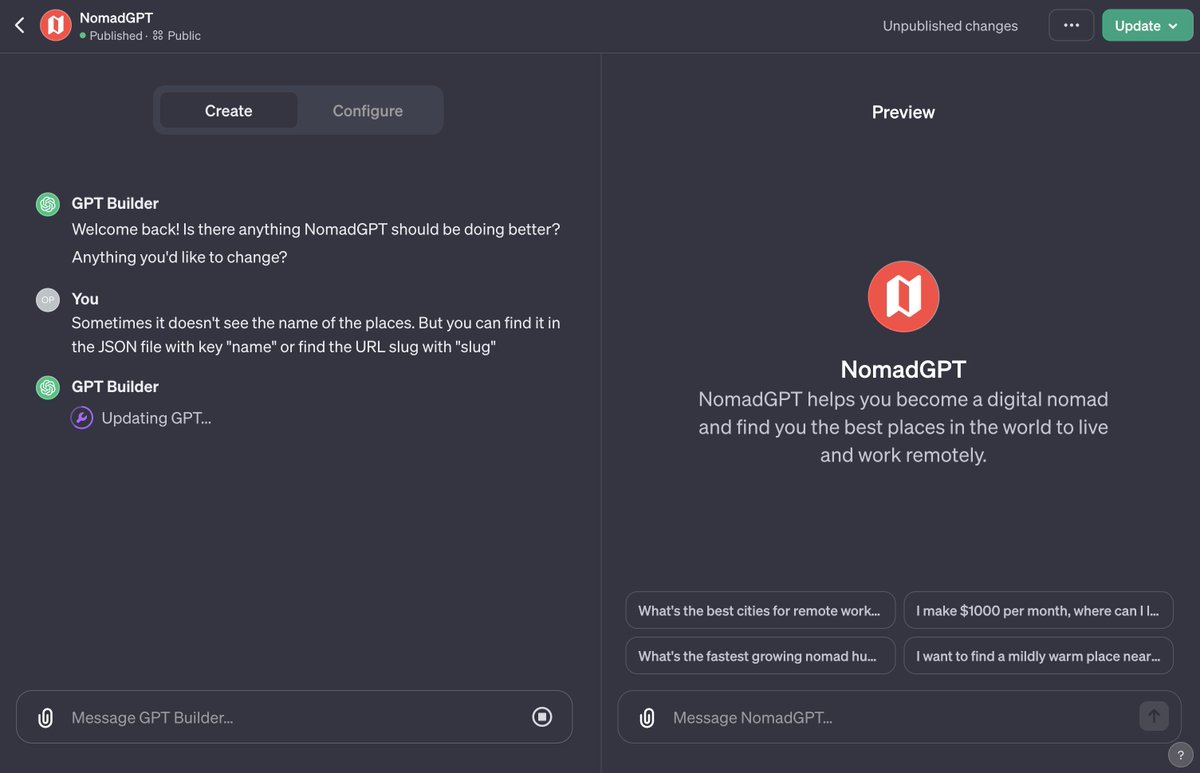The width and height of the screenshot is (1200, 773).
Task: Attach file in NomadGPT preview message box
Action: (647, 717)
